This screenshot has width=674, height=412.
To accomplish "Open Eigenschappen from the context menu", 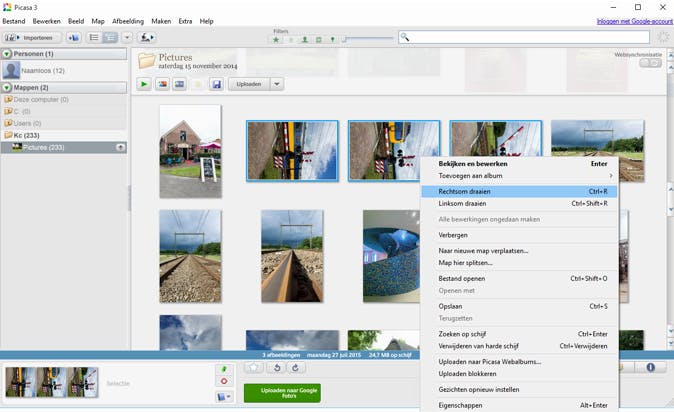I will [519, 405].
